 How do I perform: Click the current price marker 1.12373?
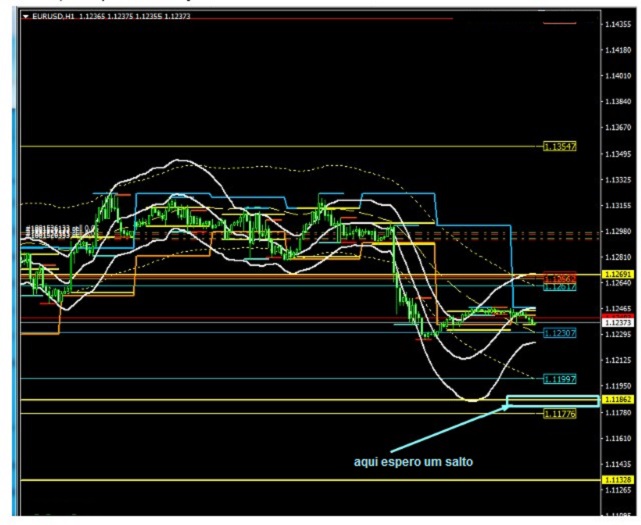click(x=616, y=323)
